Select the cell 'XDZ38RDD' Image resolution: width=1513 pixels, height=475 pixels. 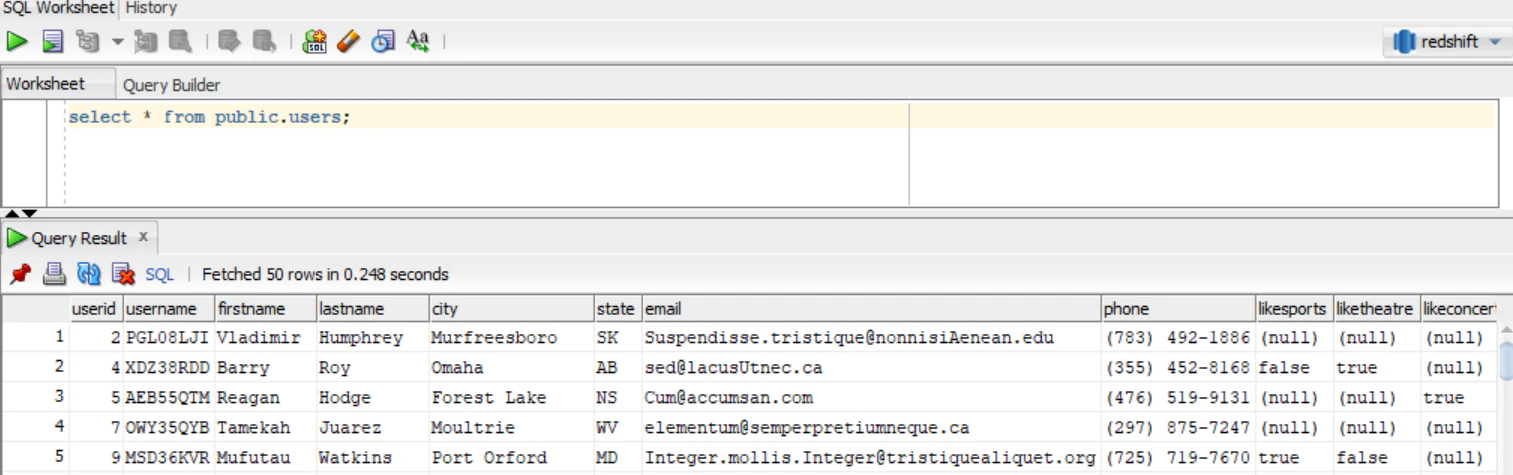(x=168, y=368)
